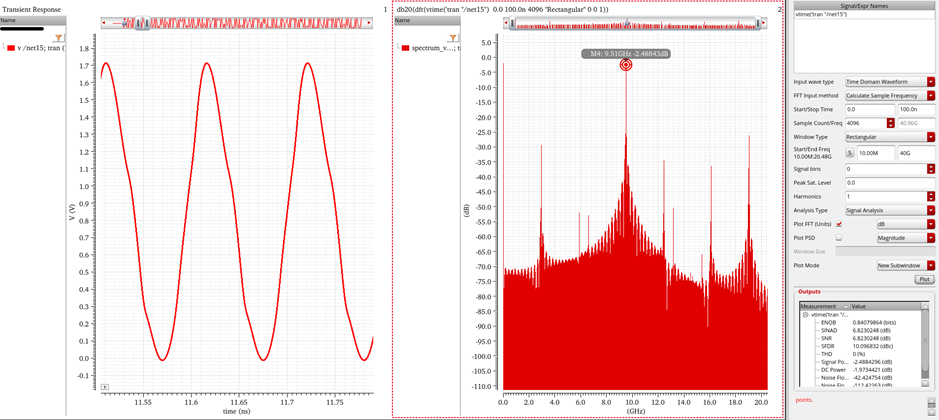This screenshot has width=939, height=420.
Task: Collapse the vtime measurement tree node
Action: [x=805, y=315]
